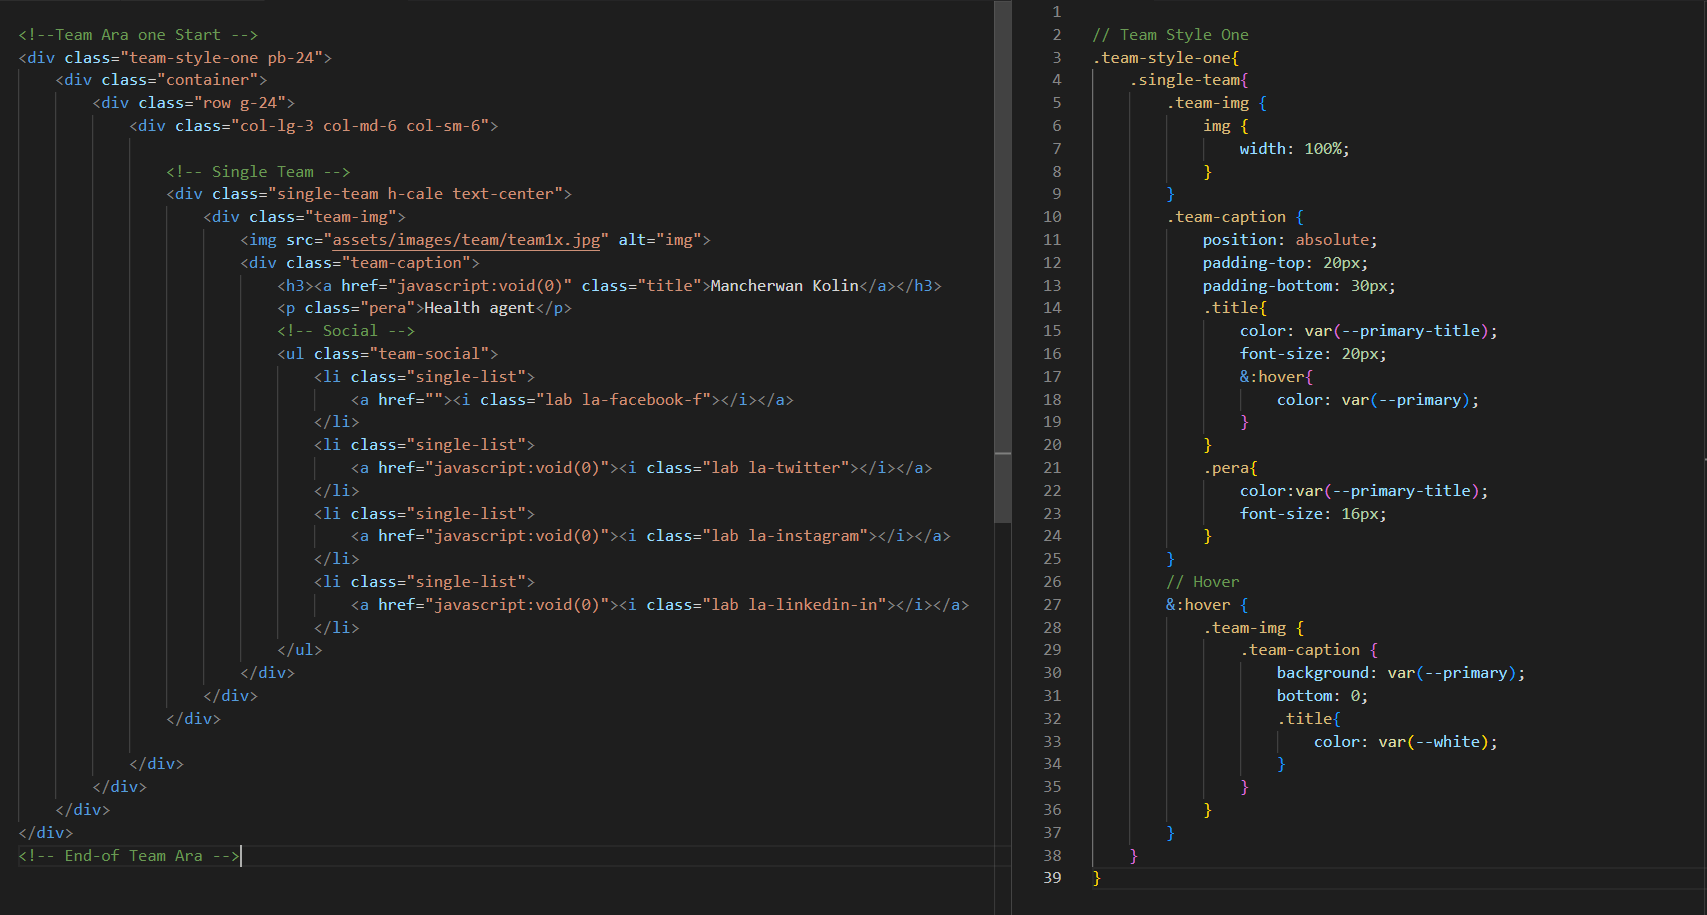Click 'background: var(--primary);' declaration
The width and height of the screenshot is (1707, 915).
point(1401,673)
